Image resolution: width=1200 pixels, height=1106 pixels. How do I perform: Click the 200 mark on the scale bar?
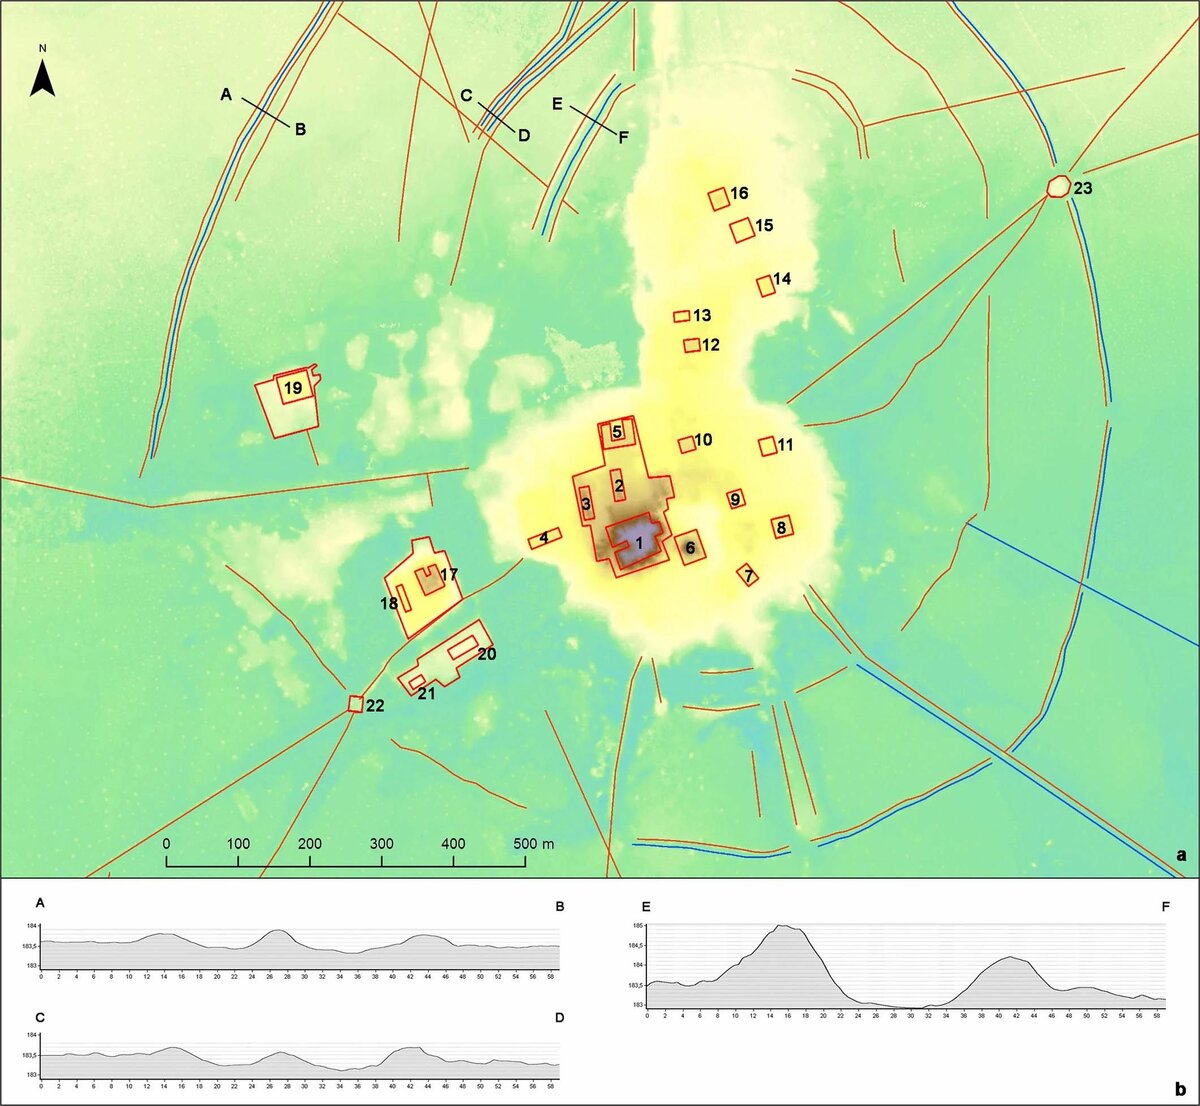[310, 844]
